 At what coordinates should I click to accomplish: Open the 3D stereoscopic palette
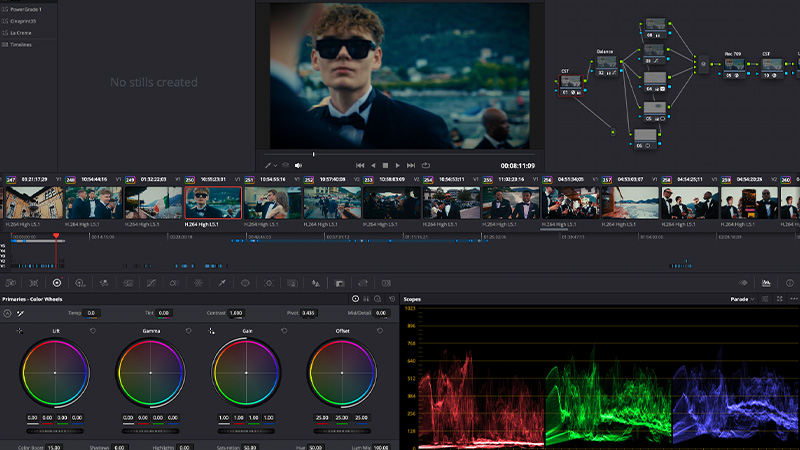tap(386, 283)
